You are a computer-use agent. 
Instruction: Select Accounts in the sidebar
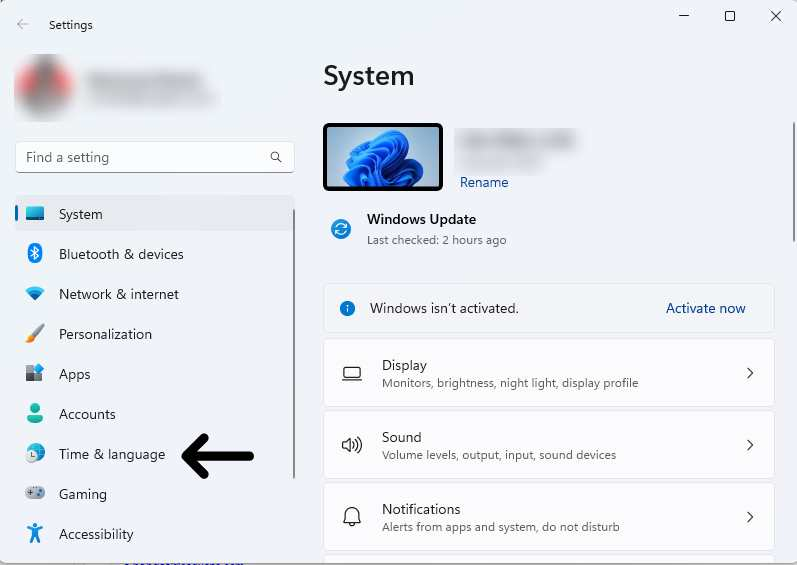(x=155, y=414)
